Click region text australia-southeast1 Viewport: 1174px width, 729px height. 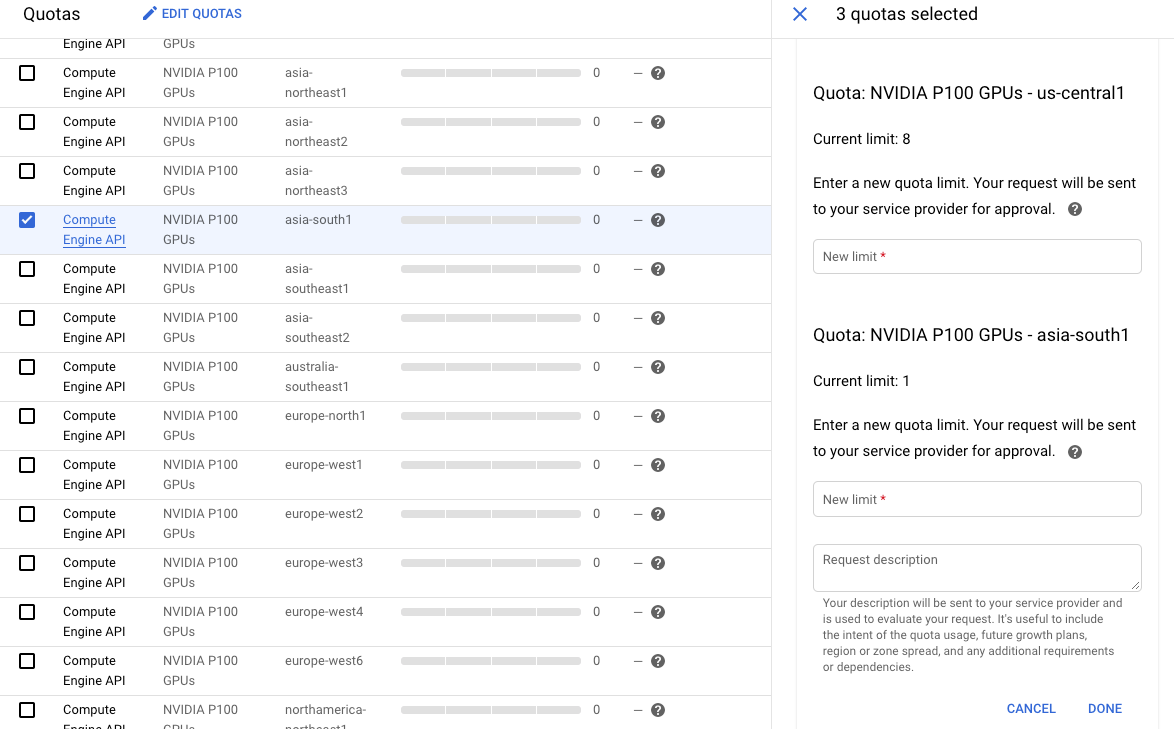[317, 376]
